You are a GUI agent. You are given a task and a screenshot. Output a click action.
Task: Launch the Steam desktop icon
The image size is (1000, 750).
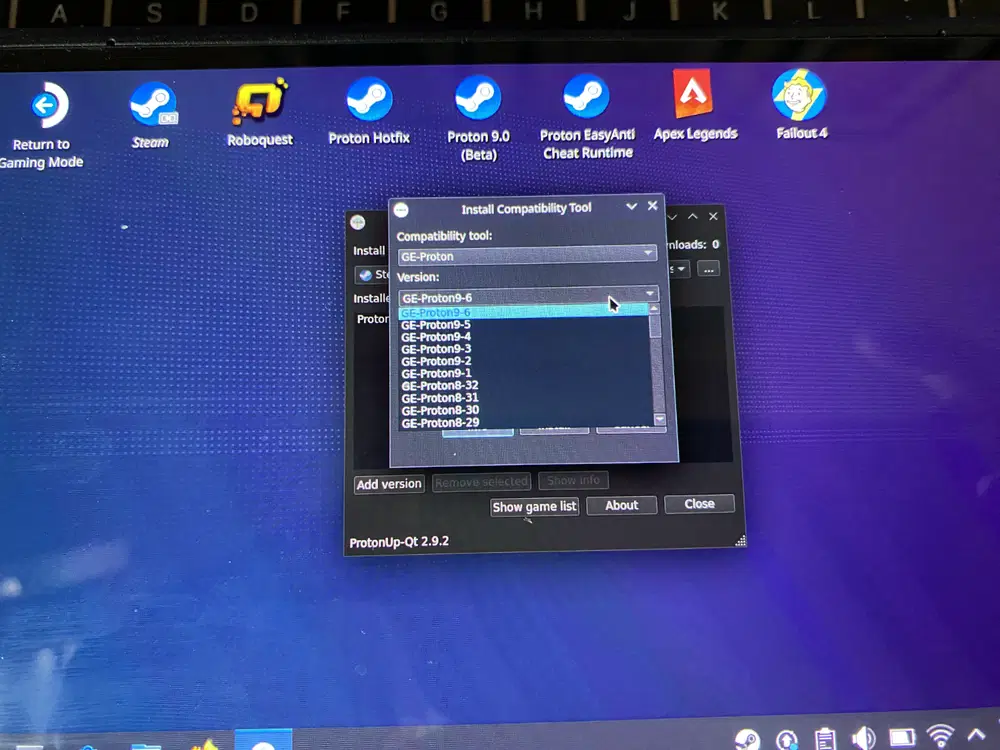(x=152, y=115)
